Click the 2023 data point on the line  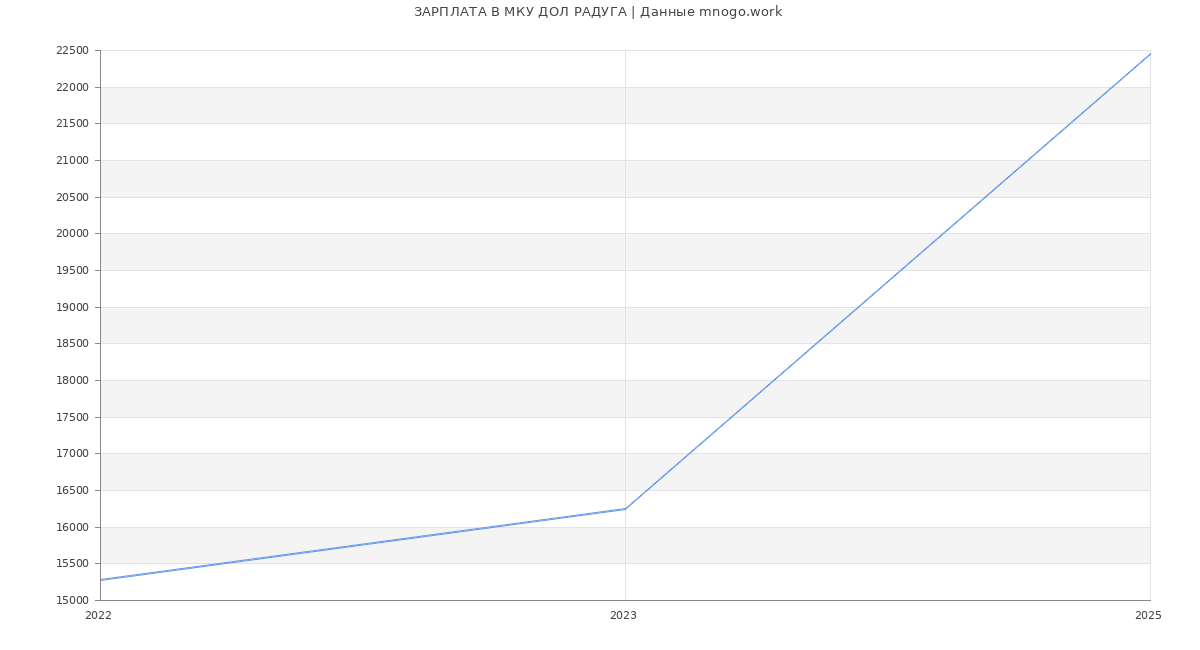coord(625,509)
